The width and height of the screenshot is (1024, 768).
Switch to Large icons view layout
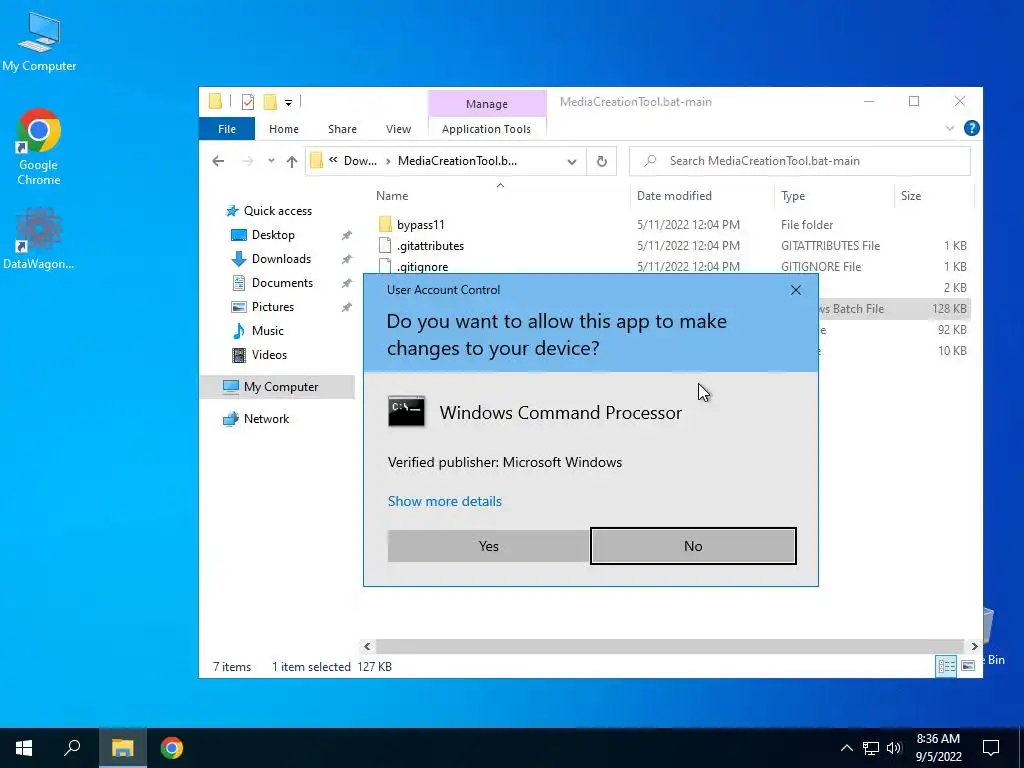pos(968,666)
